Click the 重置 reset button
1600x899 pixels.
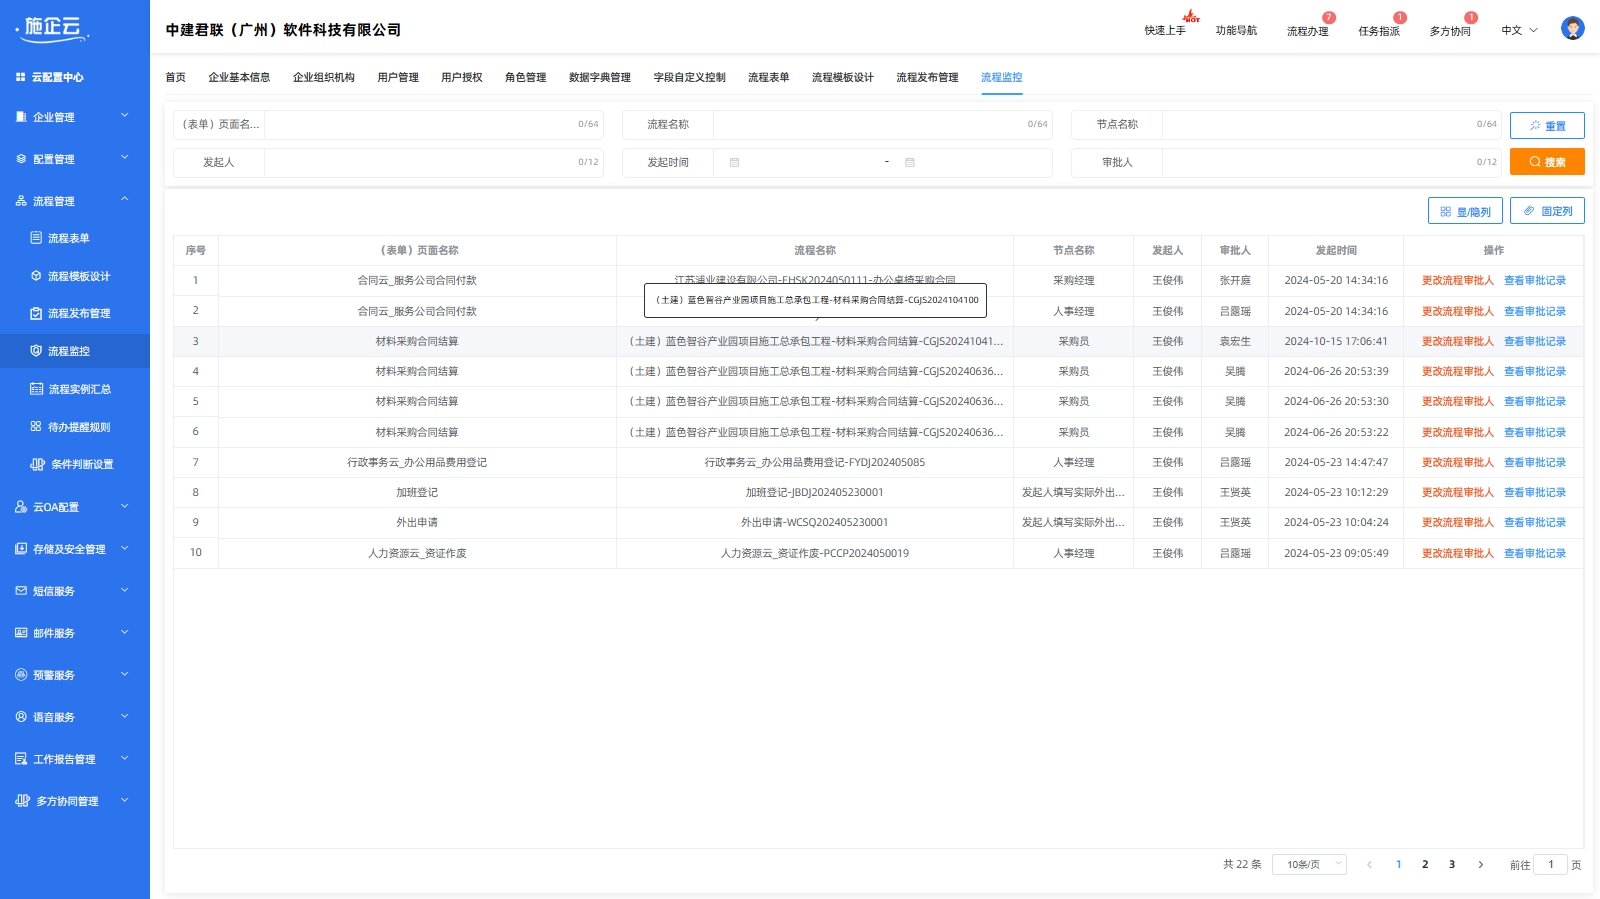point(1547,125)
